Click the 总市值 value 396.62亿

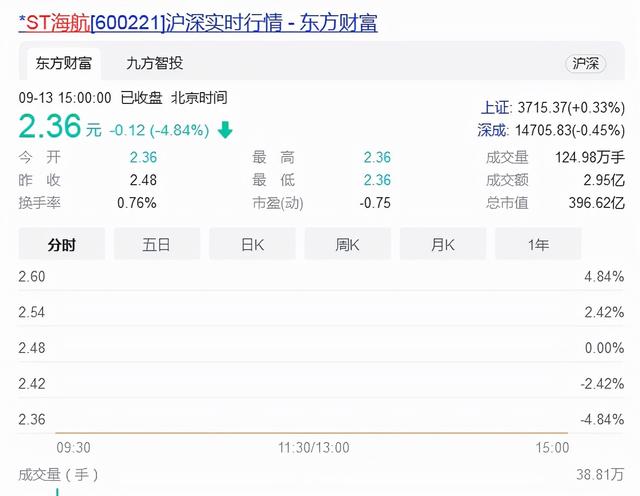point(597,203)
